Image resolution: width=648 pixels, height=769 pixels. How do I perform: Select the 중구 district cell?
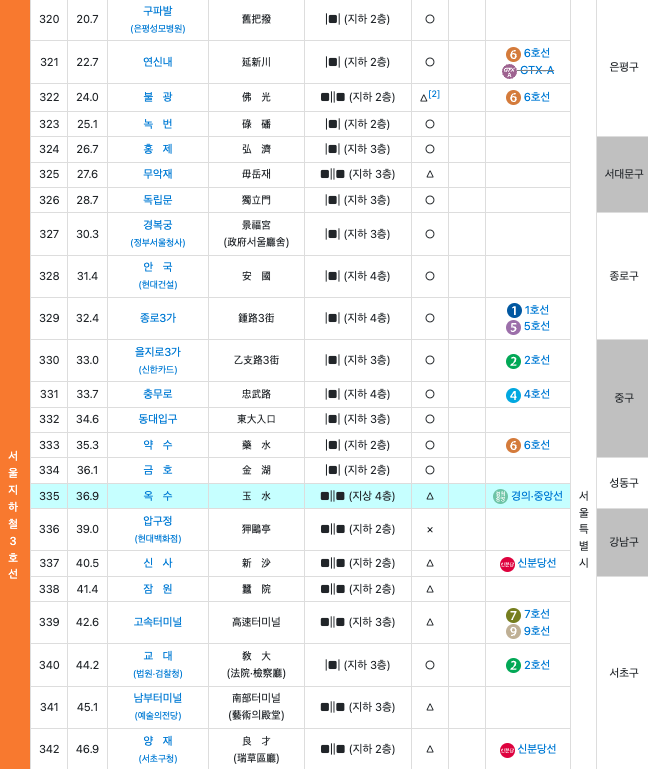point(623,398)
